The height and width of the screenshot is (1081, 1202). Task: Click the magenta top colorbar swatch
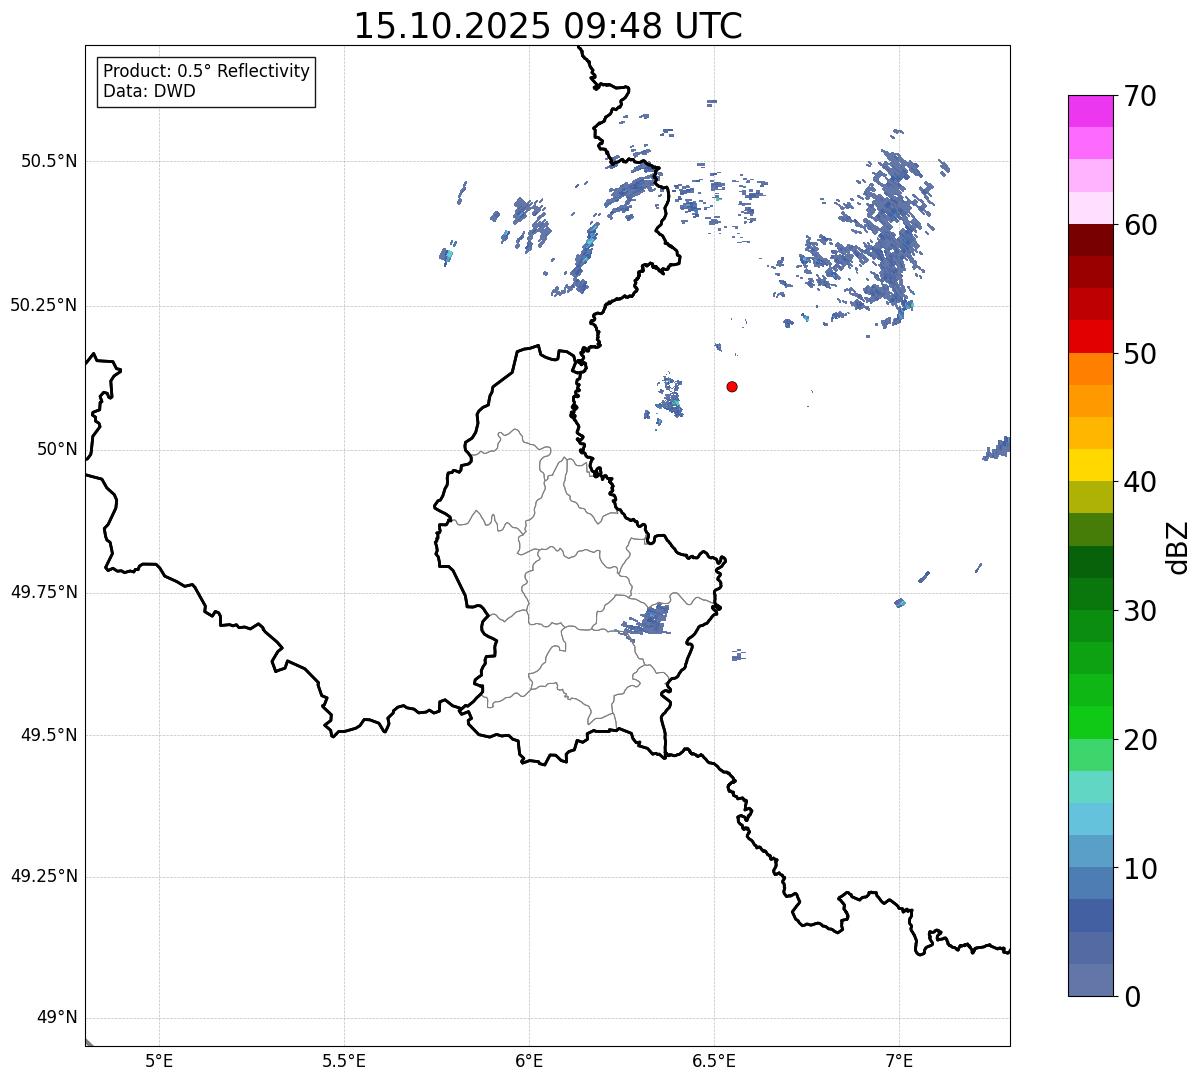coord(1091,111)
